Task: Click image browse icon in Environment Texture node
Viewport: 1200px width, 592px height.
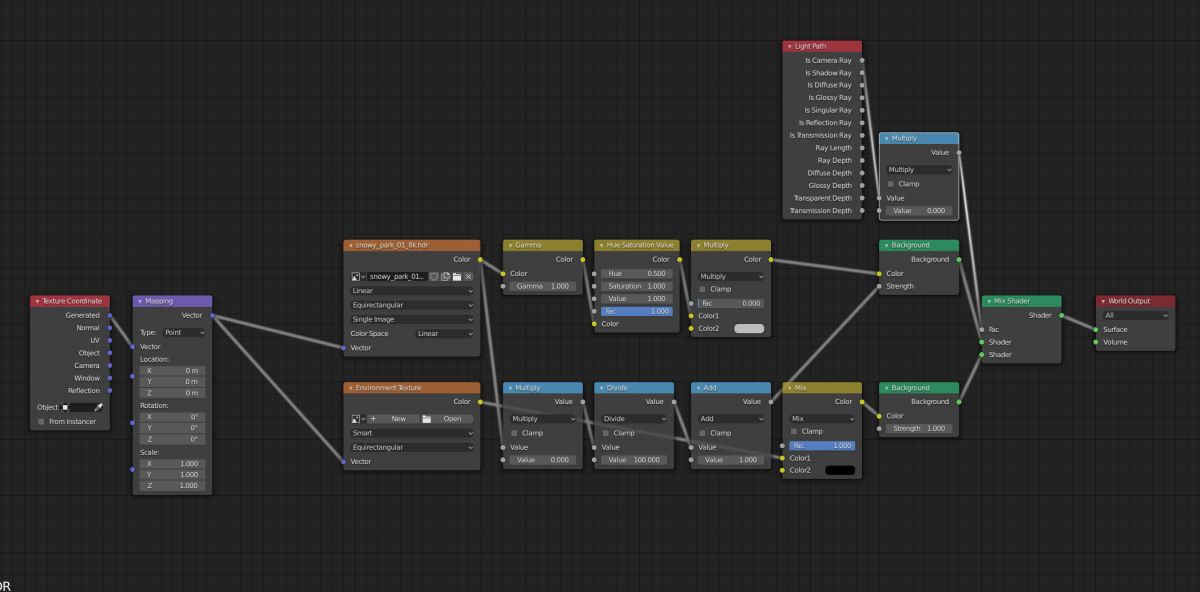Action: point(358,419)
